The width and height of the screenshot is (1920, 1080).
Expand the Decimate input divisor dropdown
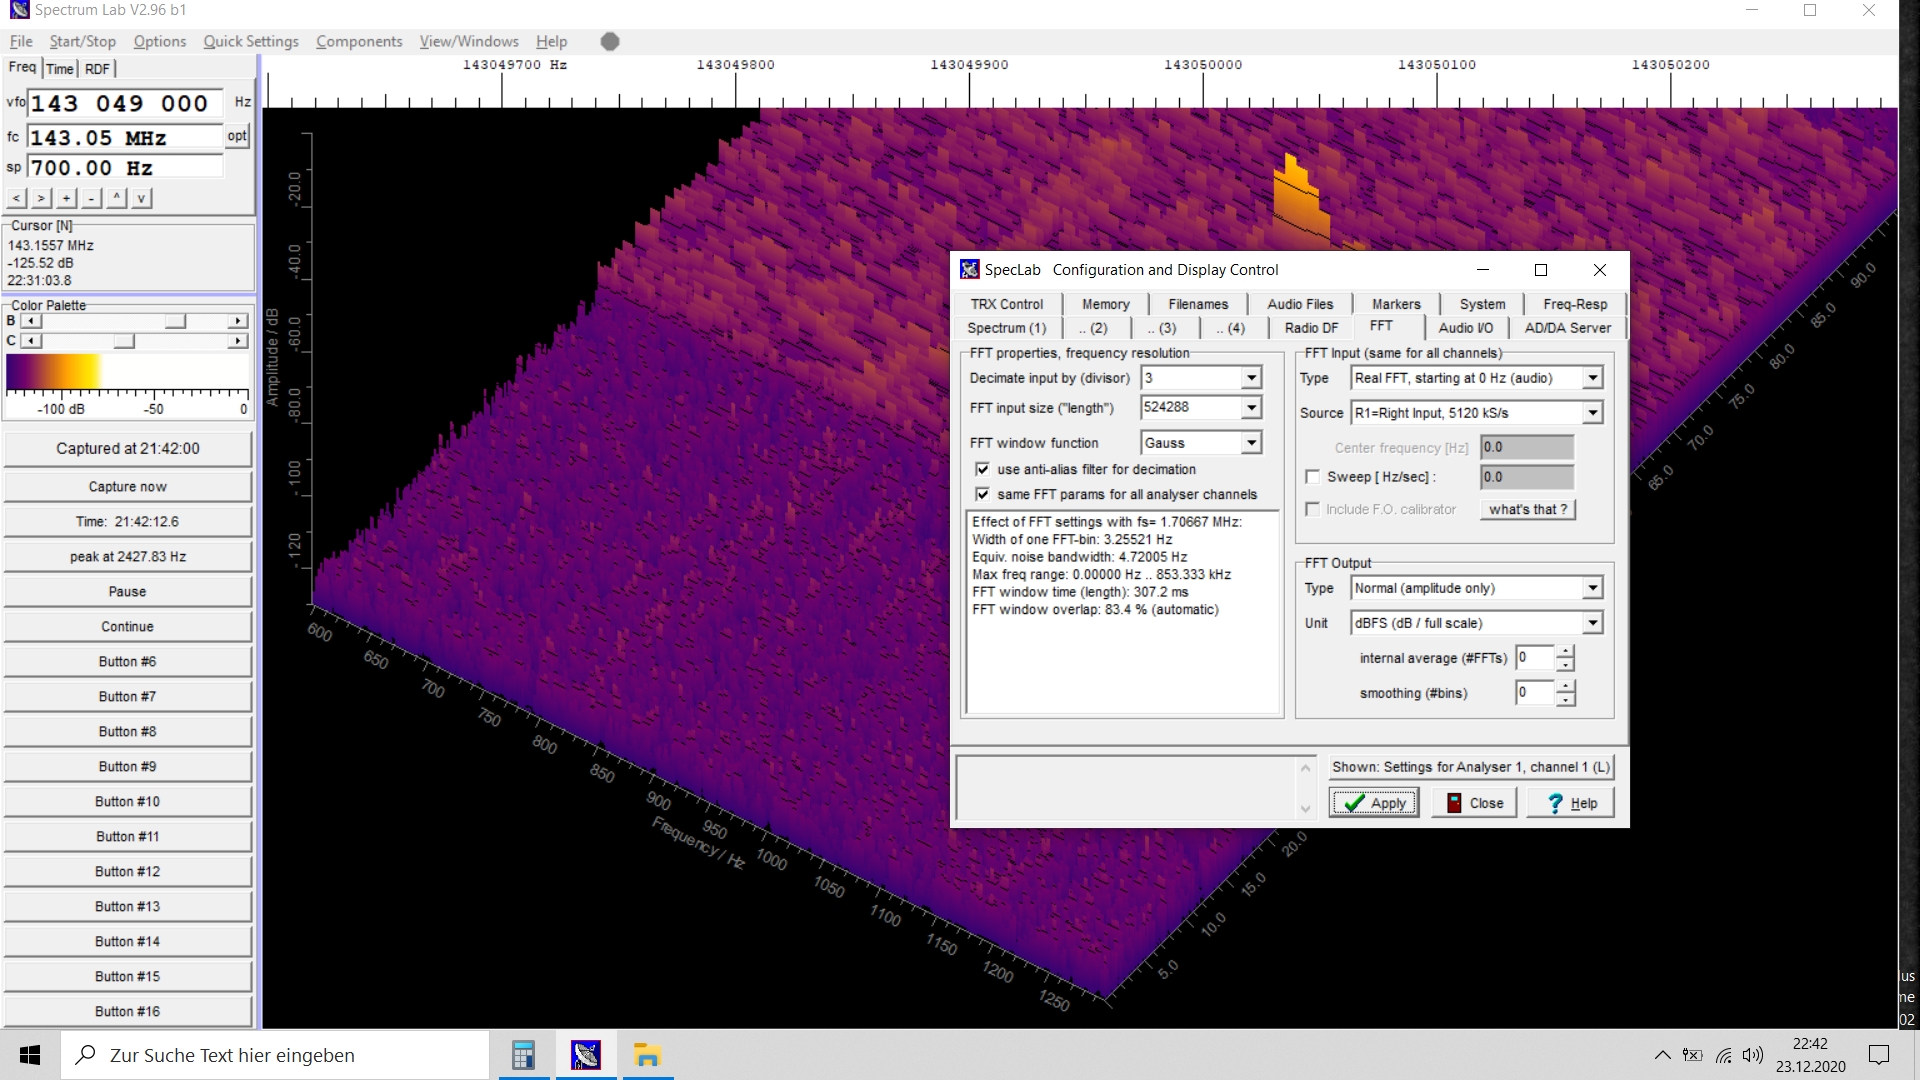(x=1251, y=378)
